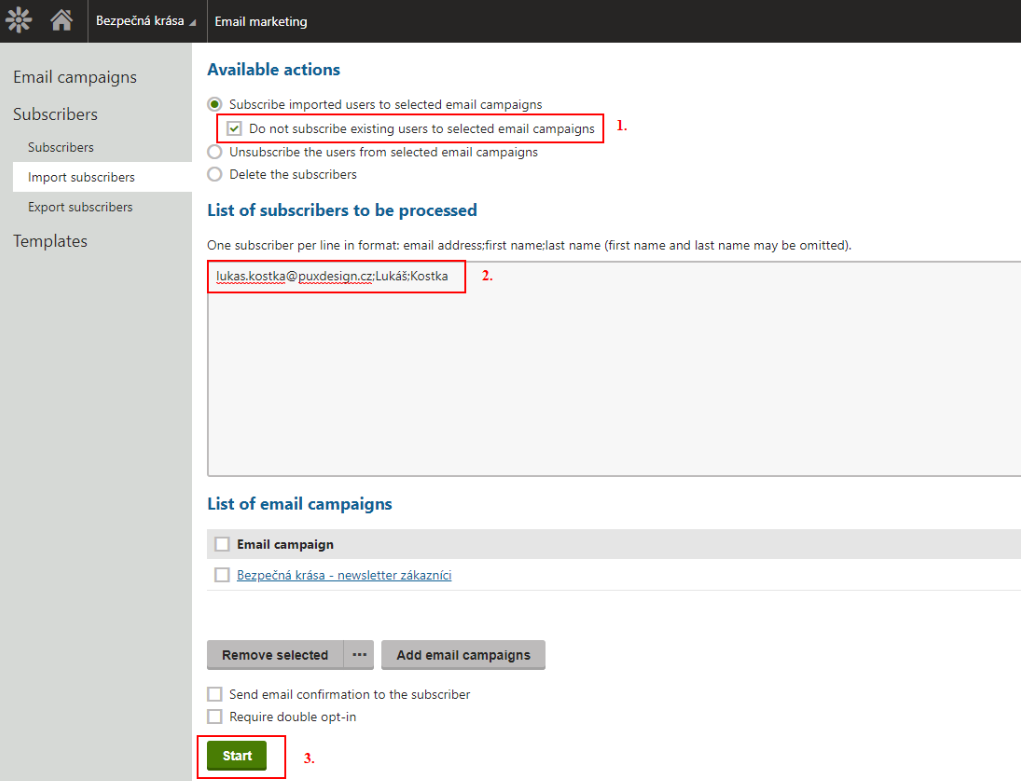The image size is (1021, 781).
Task: Click the Kentico logo icon
Action: click(x=19, y=21)
